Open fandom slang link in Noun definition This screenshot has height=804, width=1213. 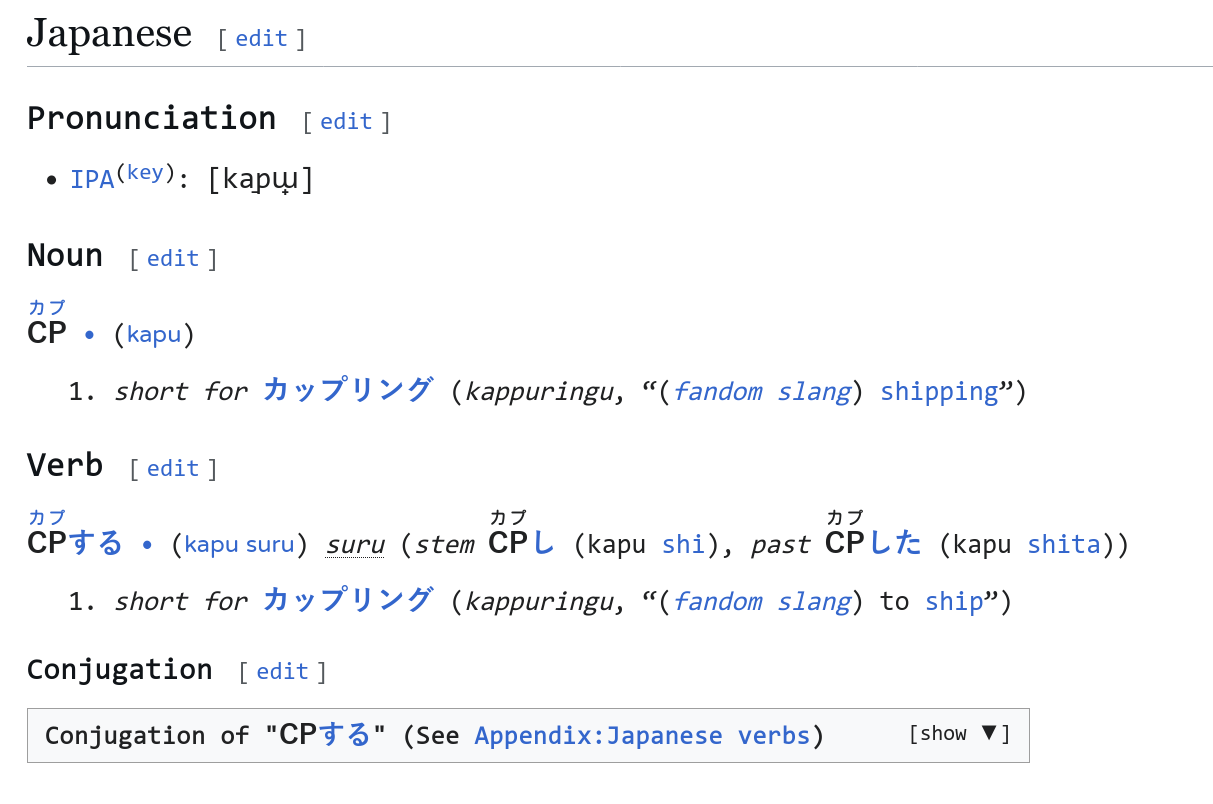761,392
